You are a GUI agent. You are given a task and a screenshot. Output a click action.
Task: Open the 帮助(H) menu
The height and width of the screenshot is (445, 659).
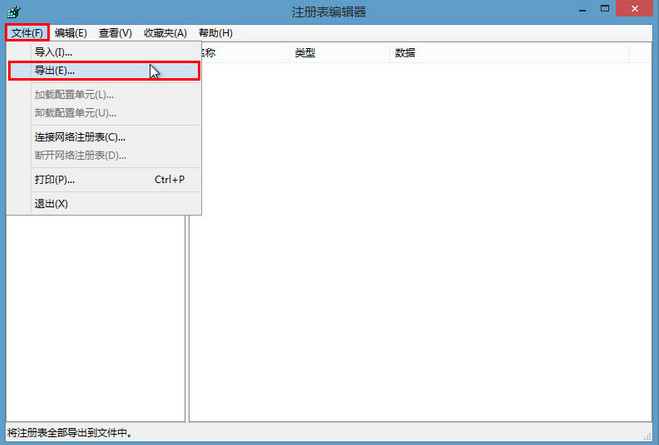pos(215,33)
